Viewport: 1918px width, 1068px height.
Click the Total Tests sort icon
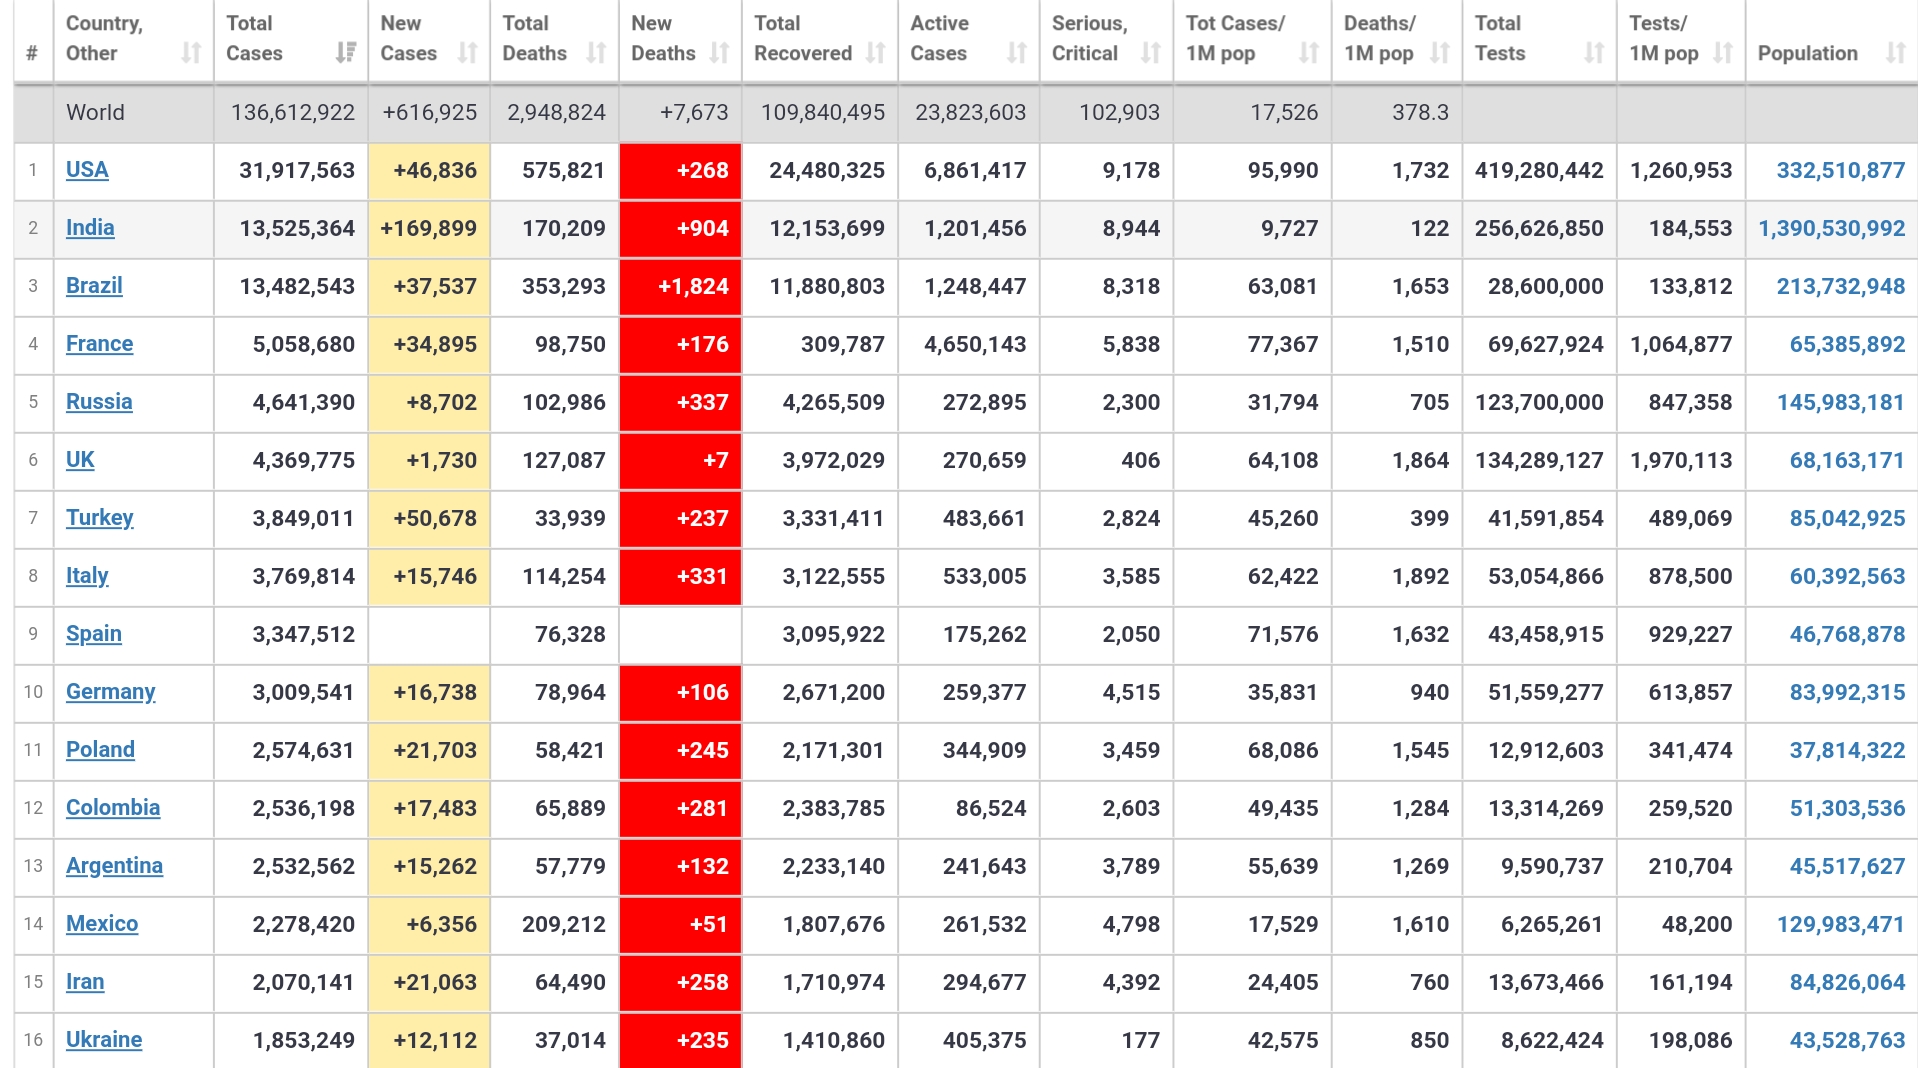(x=1594, y=53)
